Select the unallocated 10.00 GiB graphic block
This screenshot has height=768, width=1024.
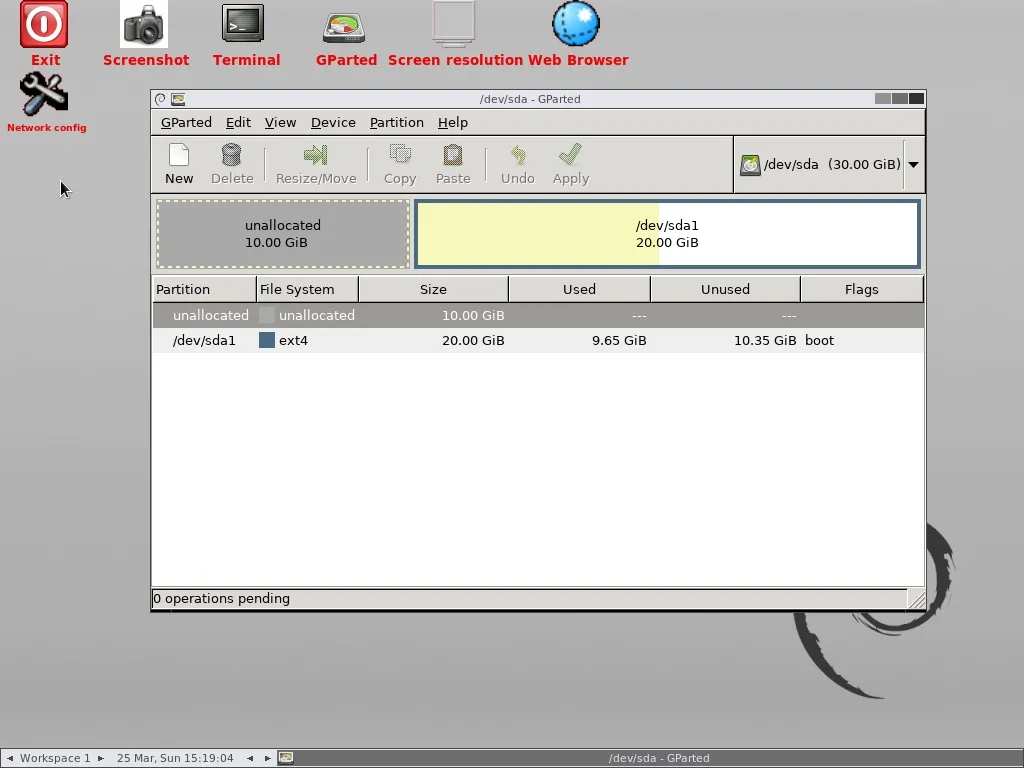tap(283, 234)
